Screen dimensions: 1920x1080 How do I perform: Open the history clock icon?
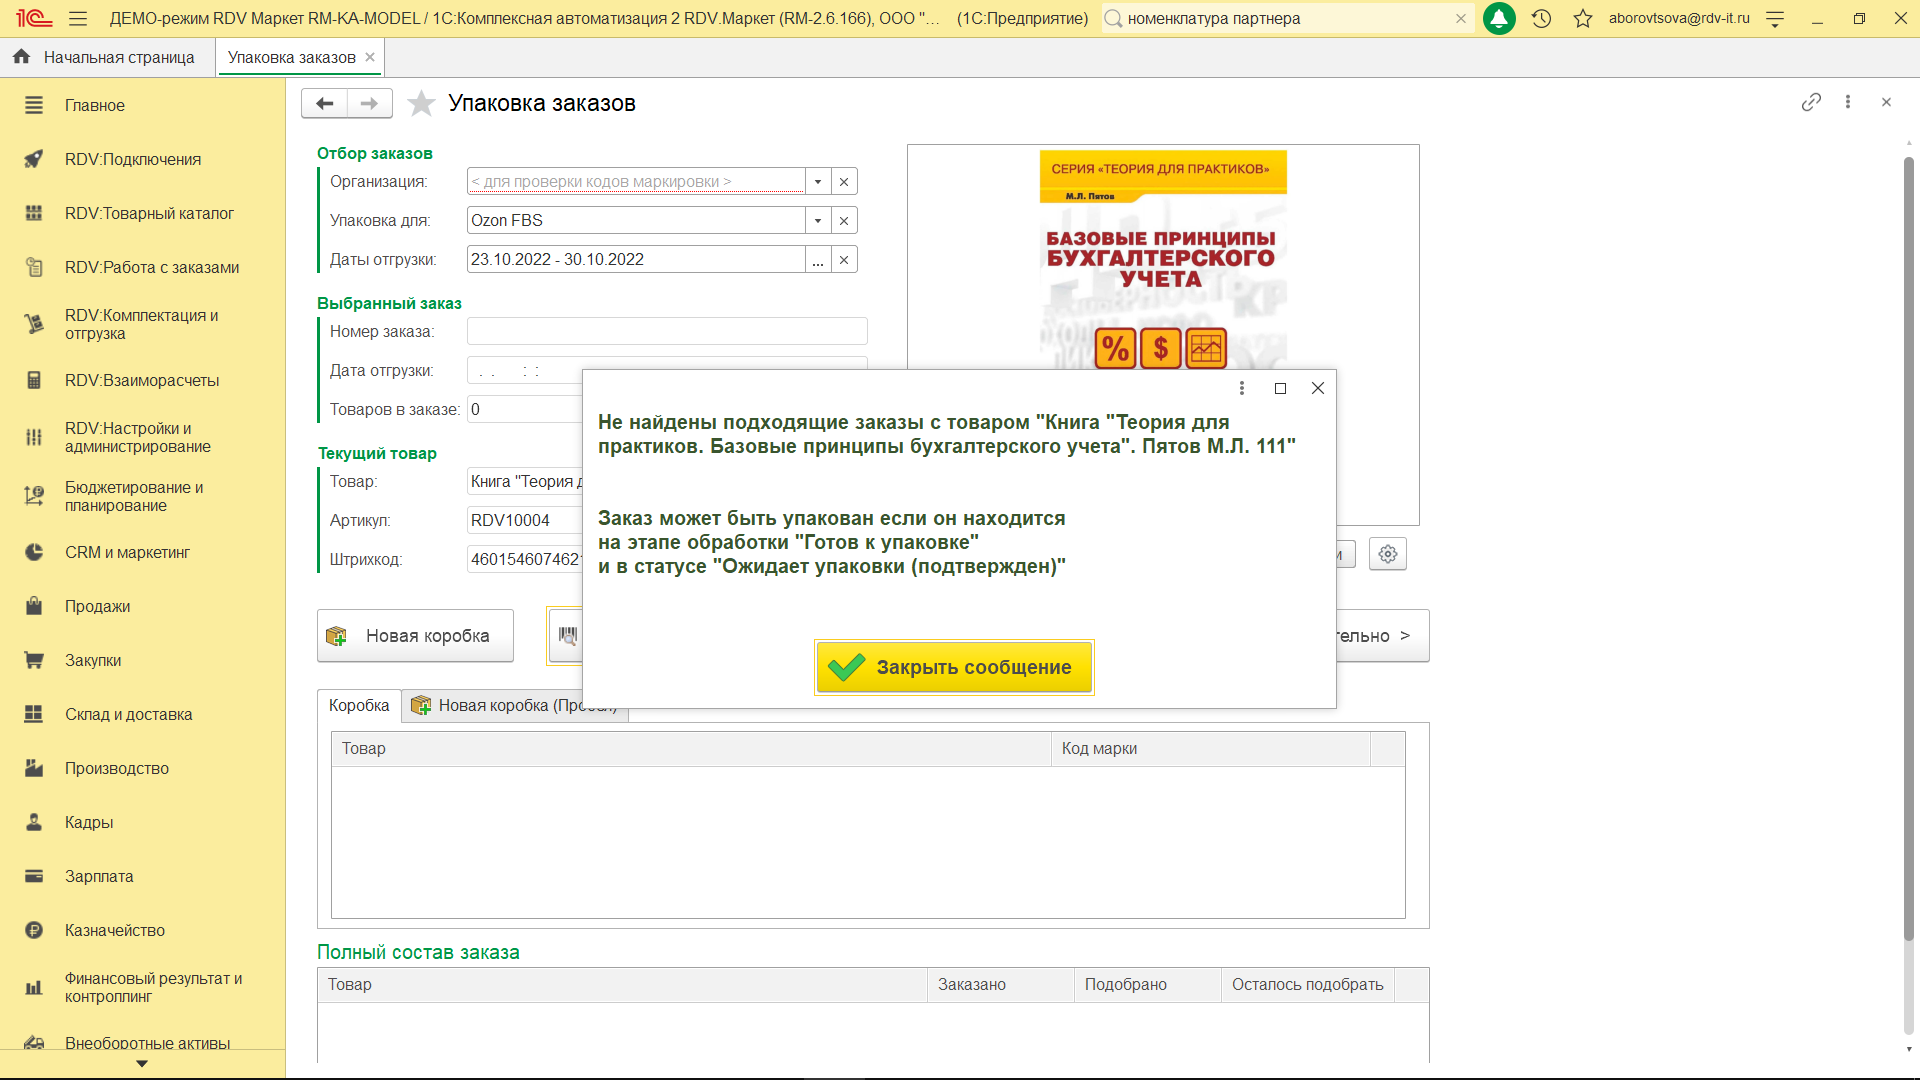coord(1541,18)
